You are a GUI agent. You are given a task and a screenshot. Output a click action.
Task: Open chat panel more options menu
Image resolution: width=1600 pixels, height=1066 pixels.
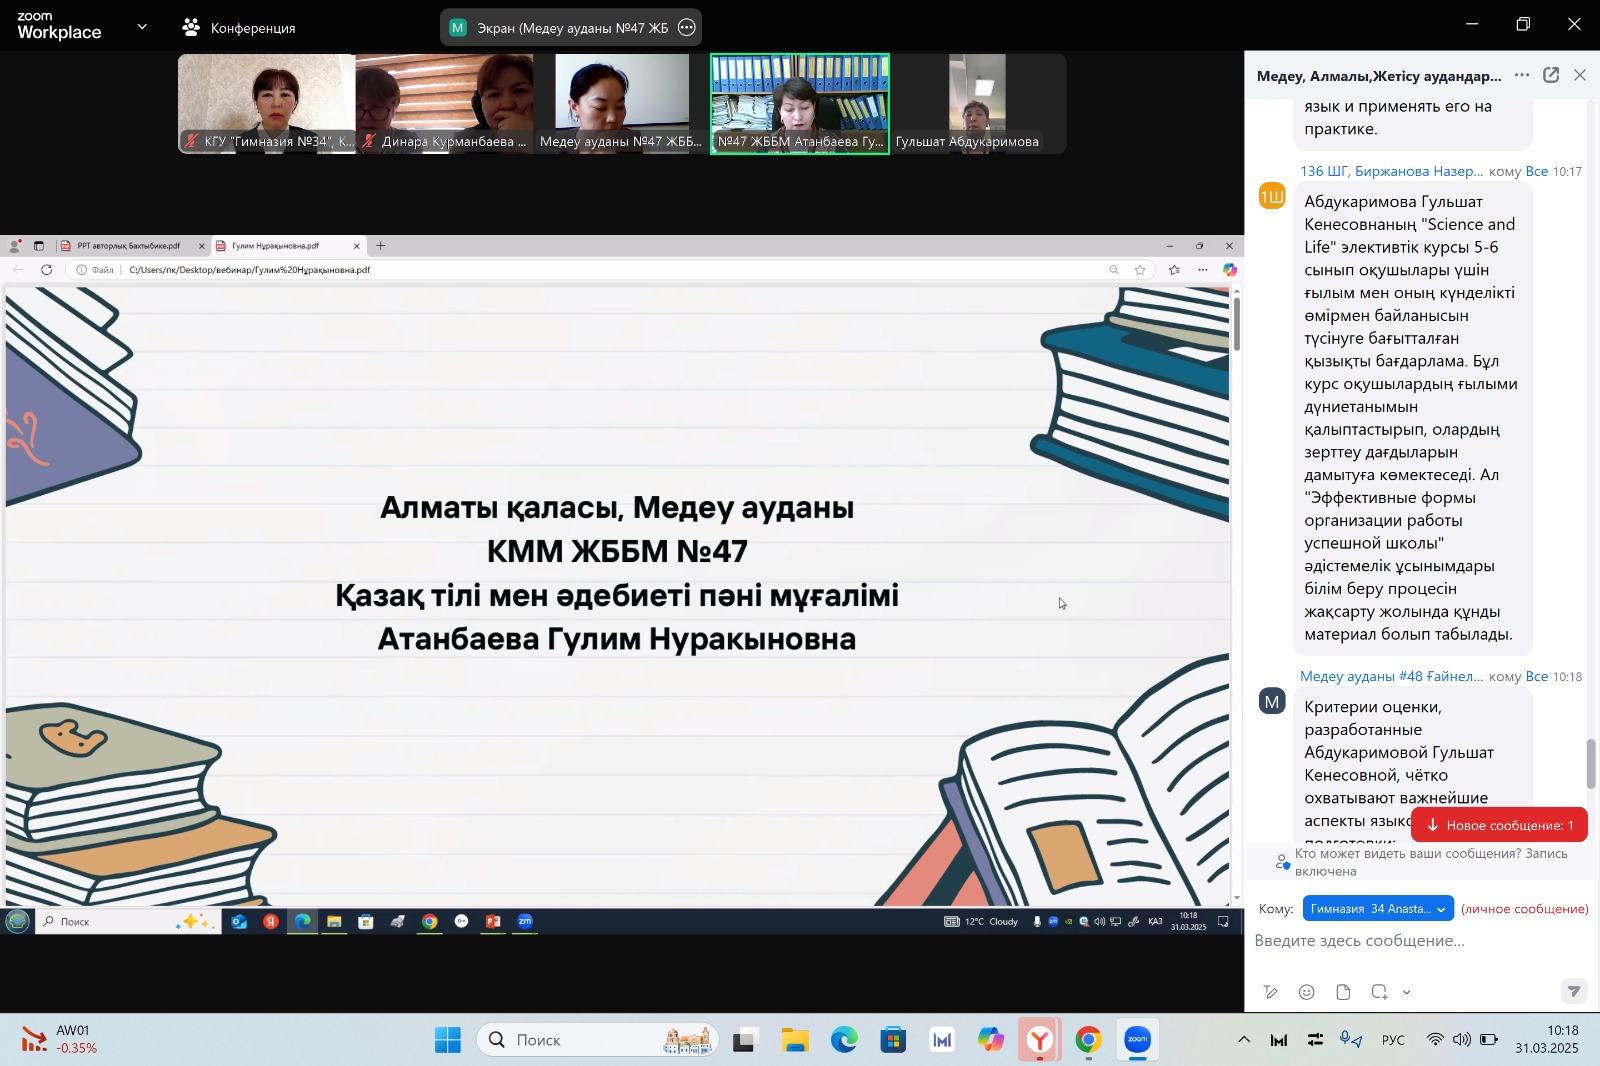[1521, 75]
